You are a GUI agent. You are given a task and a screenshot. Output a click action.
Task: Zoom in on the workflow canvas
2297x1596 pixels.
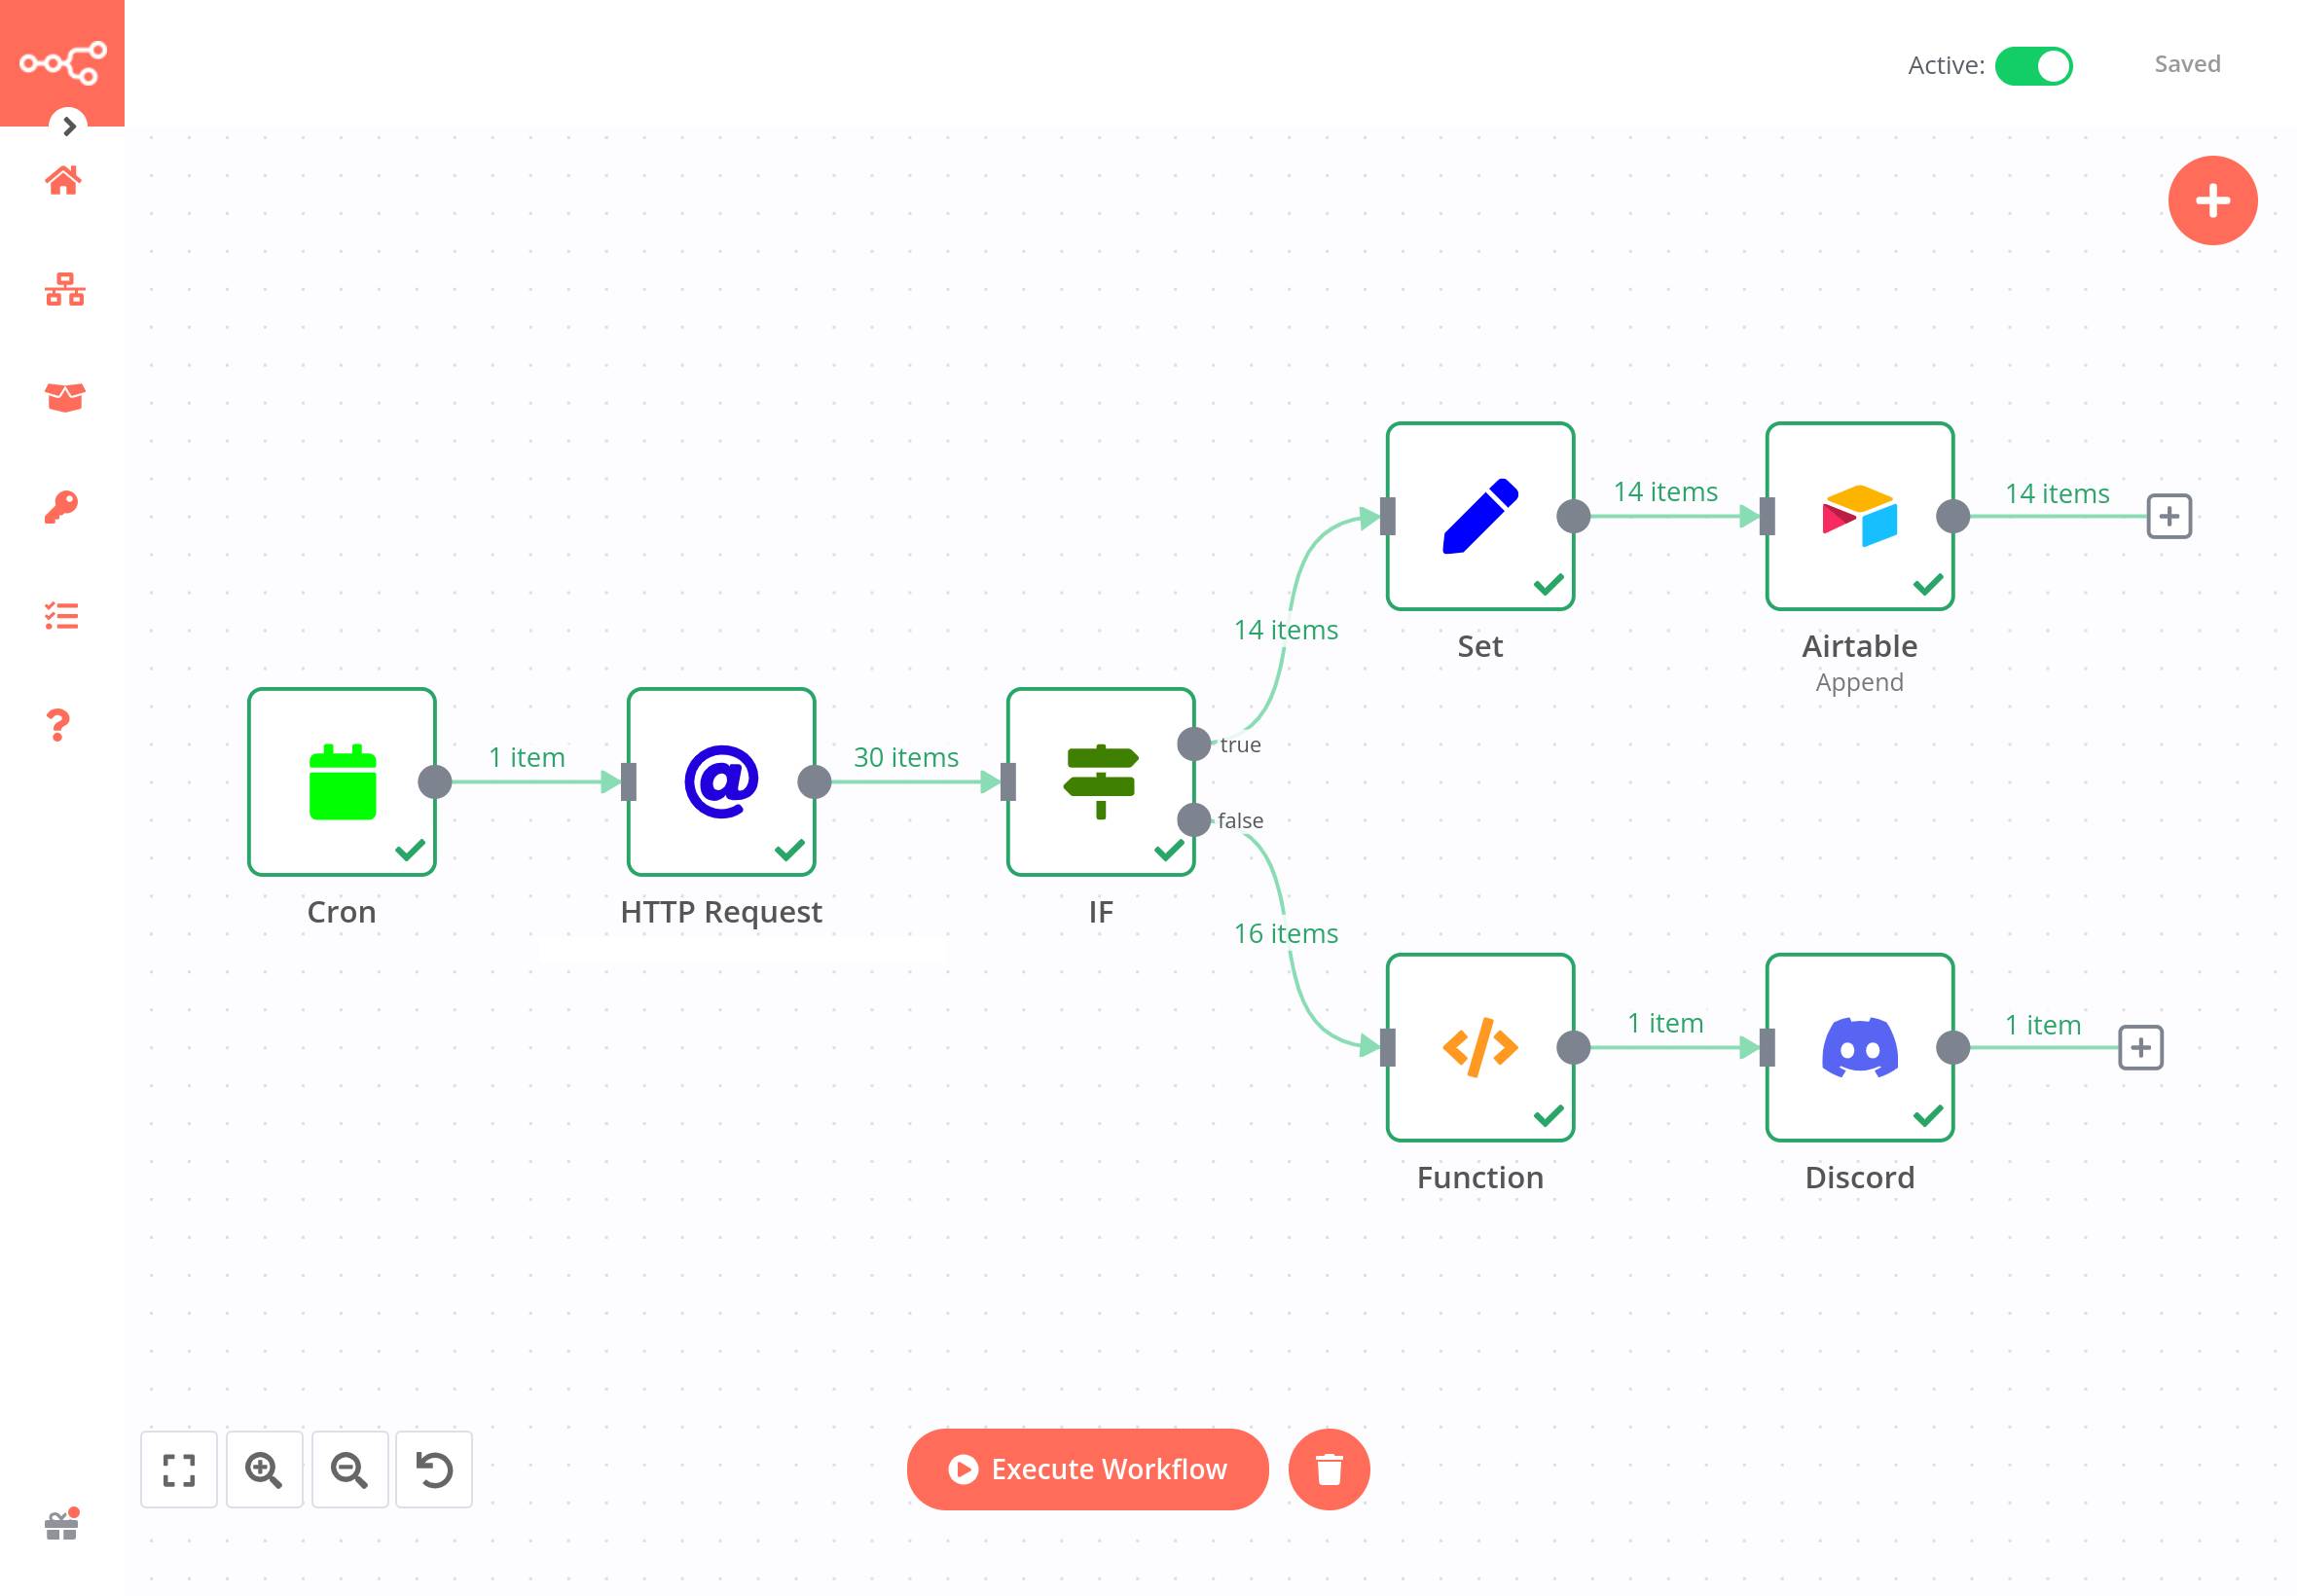click(264, 1469)
